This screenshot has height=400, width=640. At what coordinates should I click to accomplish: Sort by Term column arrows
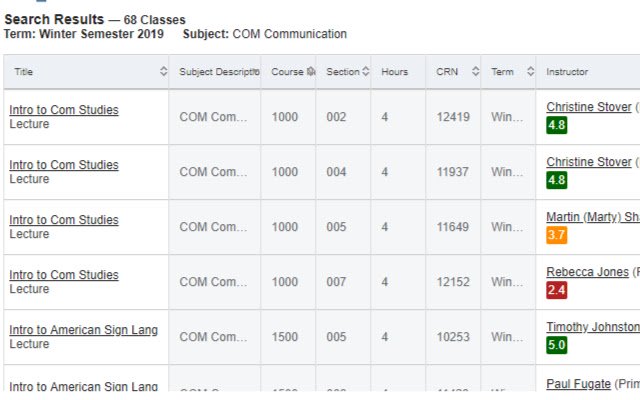[x=530, y=71]
